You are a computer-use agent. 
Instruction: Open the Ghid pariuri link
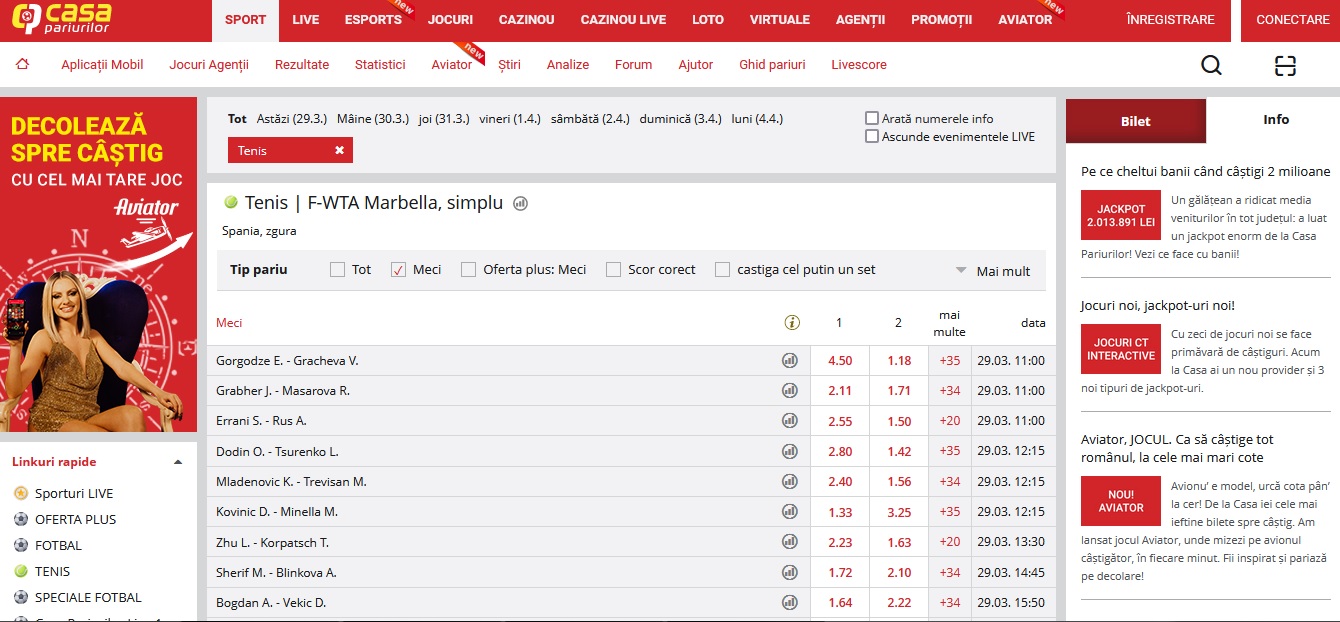[x=772, y=65]
